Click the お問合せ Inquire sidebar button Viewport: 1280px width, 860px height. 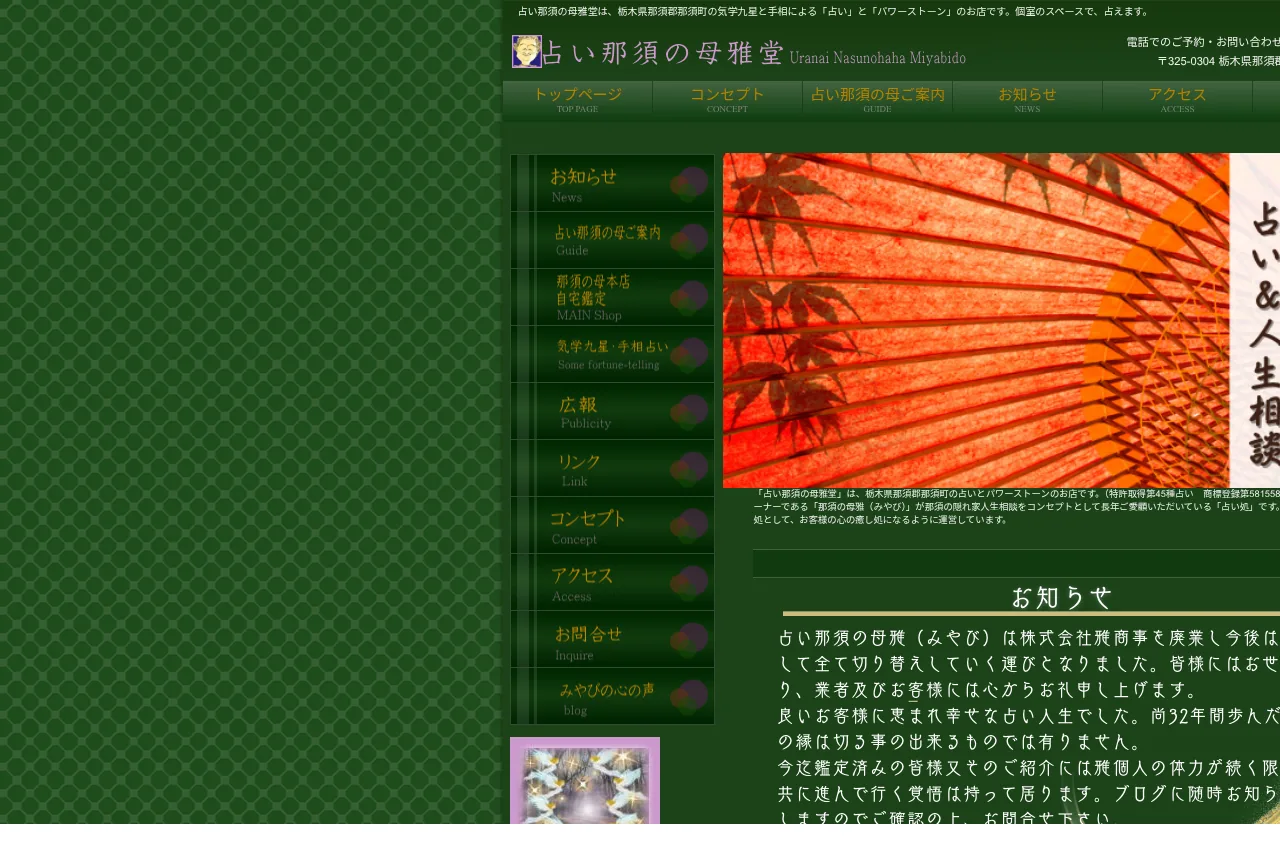[613, 639]
